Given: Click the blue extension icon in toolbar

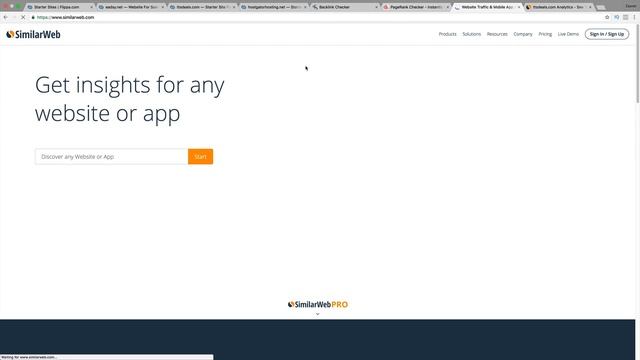Looking at the screenshot, I should pos(617,17).
